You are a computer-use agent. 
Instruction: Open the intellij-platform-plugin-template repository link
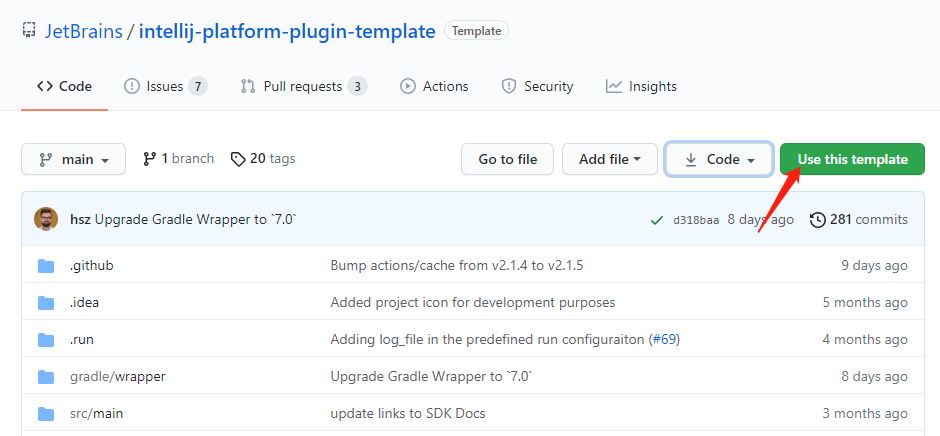click(287, 31)
